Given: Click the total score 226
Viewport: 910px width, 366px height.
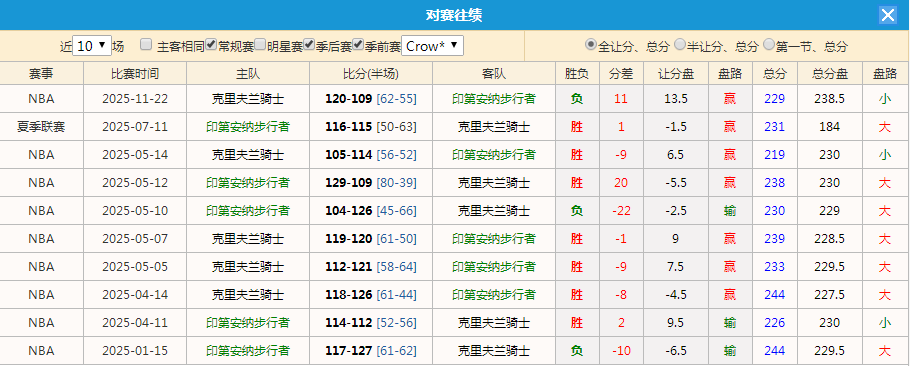Looking at the screenshot, I should pyautogui.click(x=775, y=322).
